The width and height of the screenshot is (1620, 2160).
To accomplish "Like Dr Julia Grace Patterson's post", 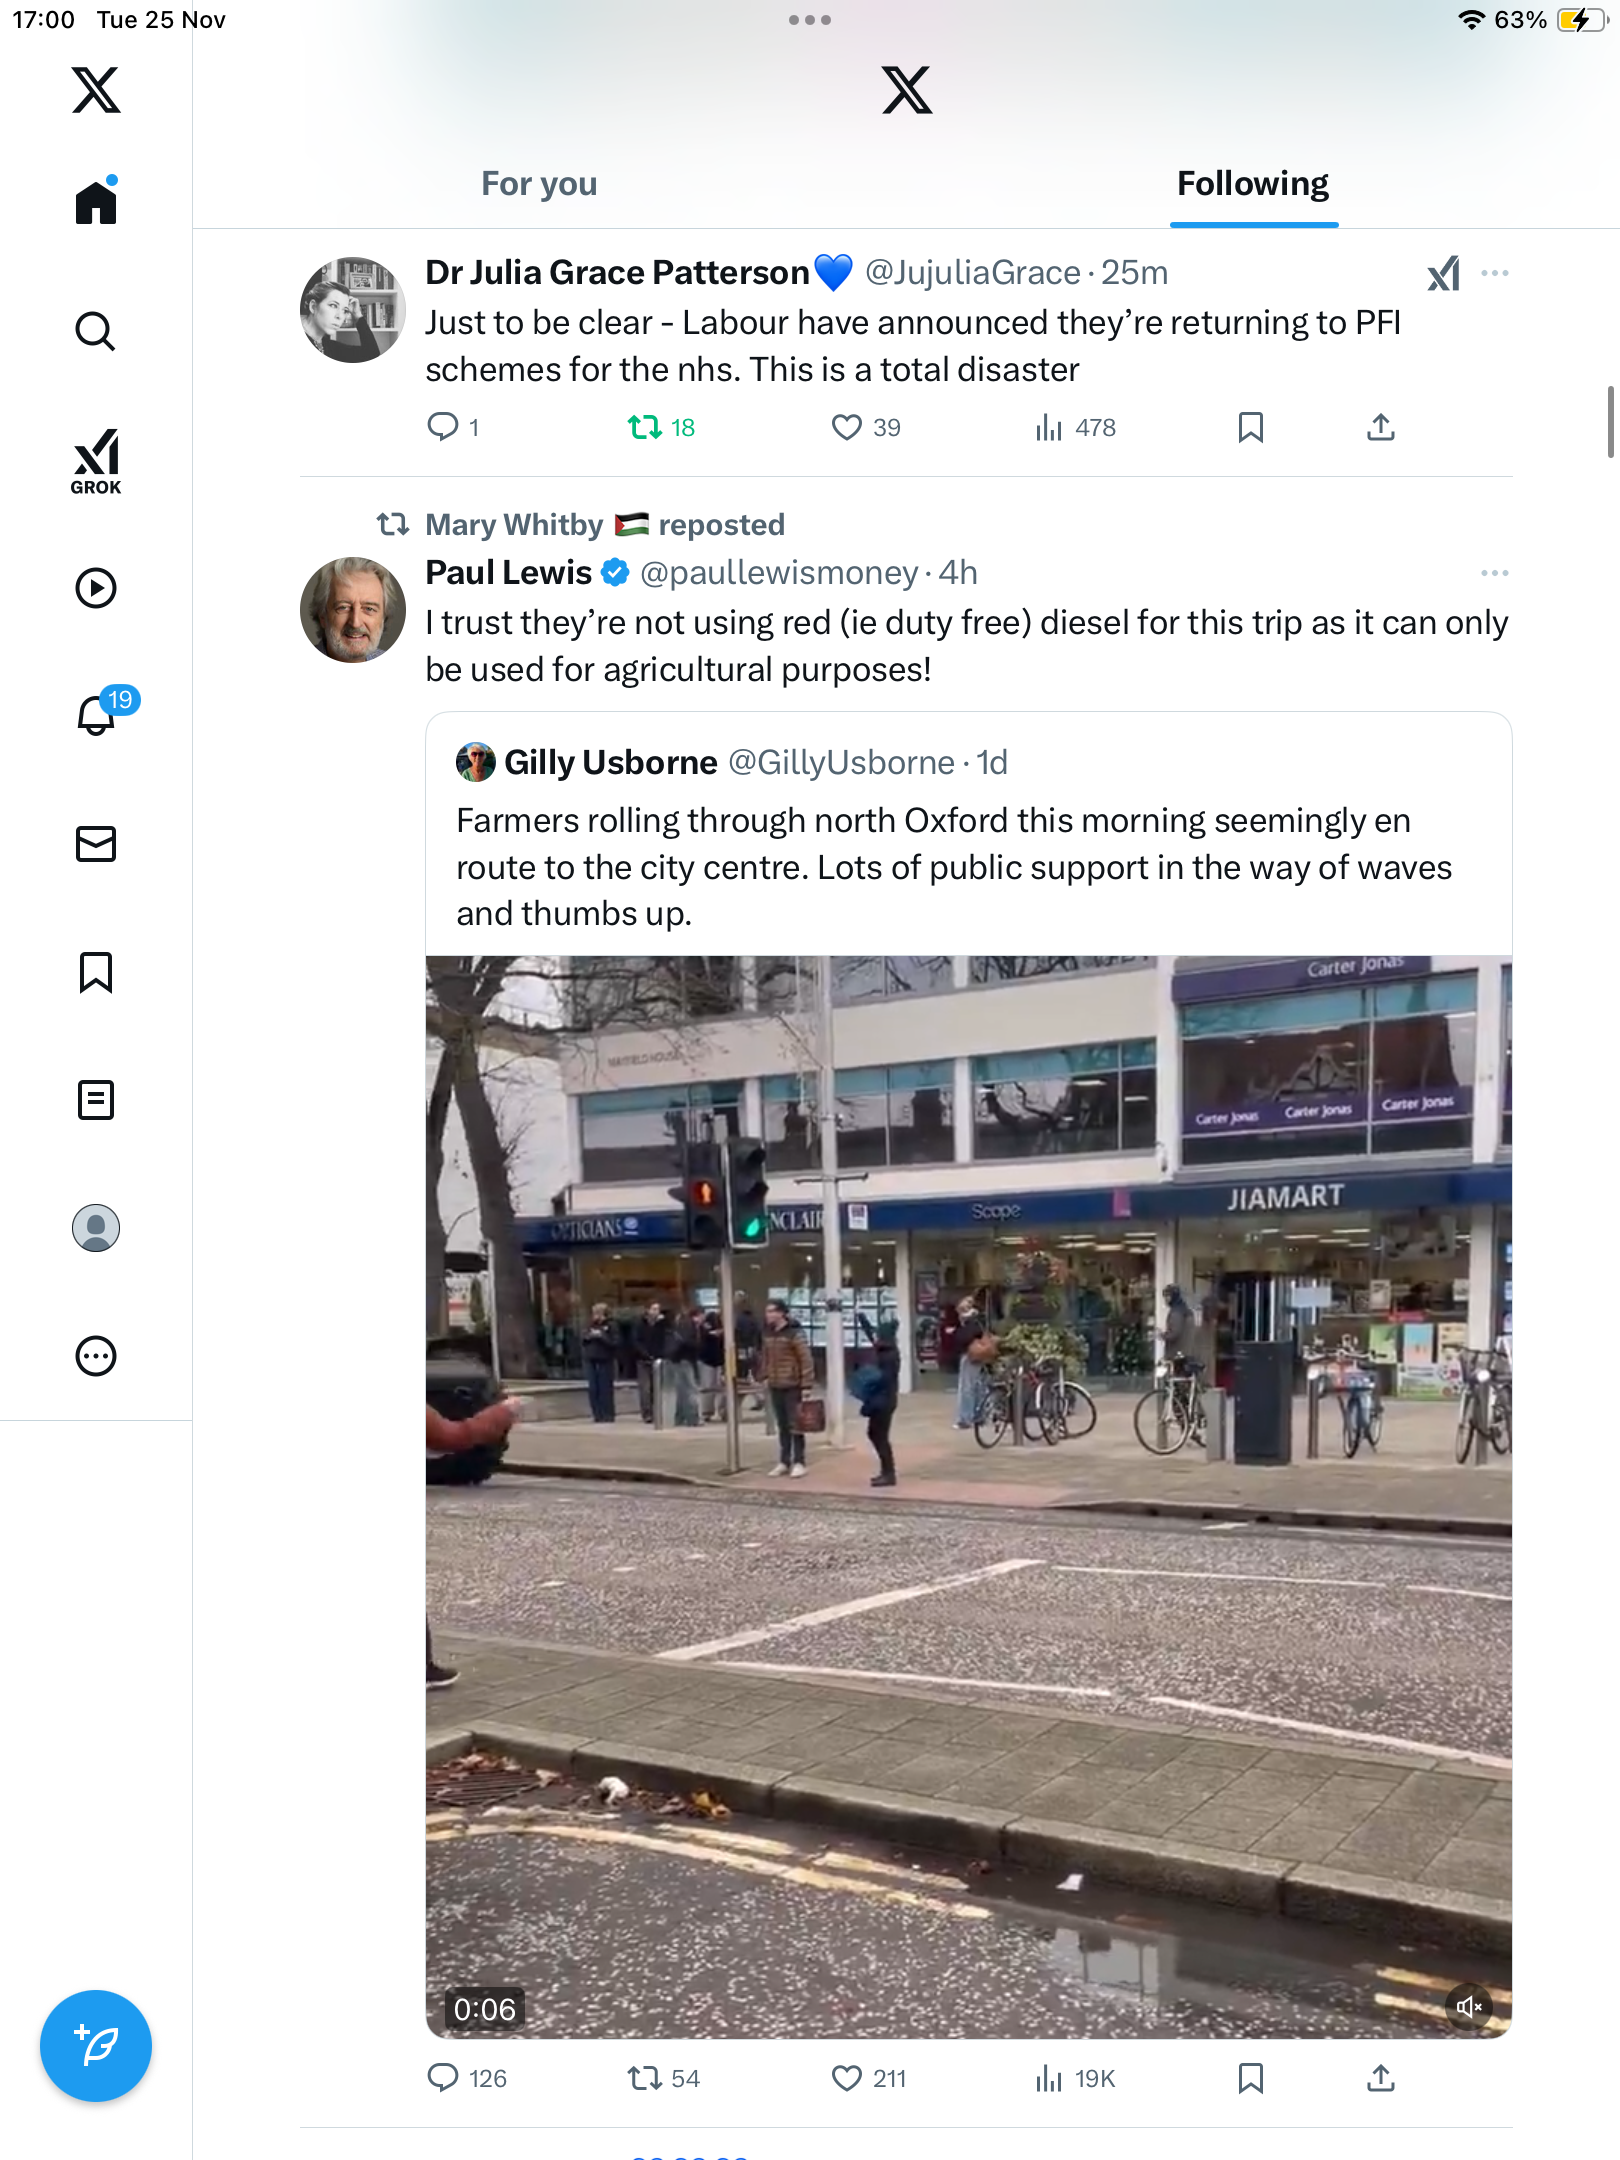I will point(846,428).
